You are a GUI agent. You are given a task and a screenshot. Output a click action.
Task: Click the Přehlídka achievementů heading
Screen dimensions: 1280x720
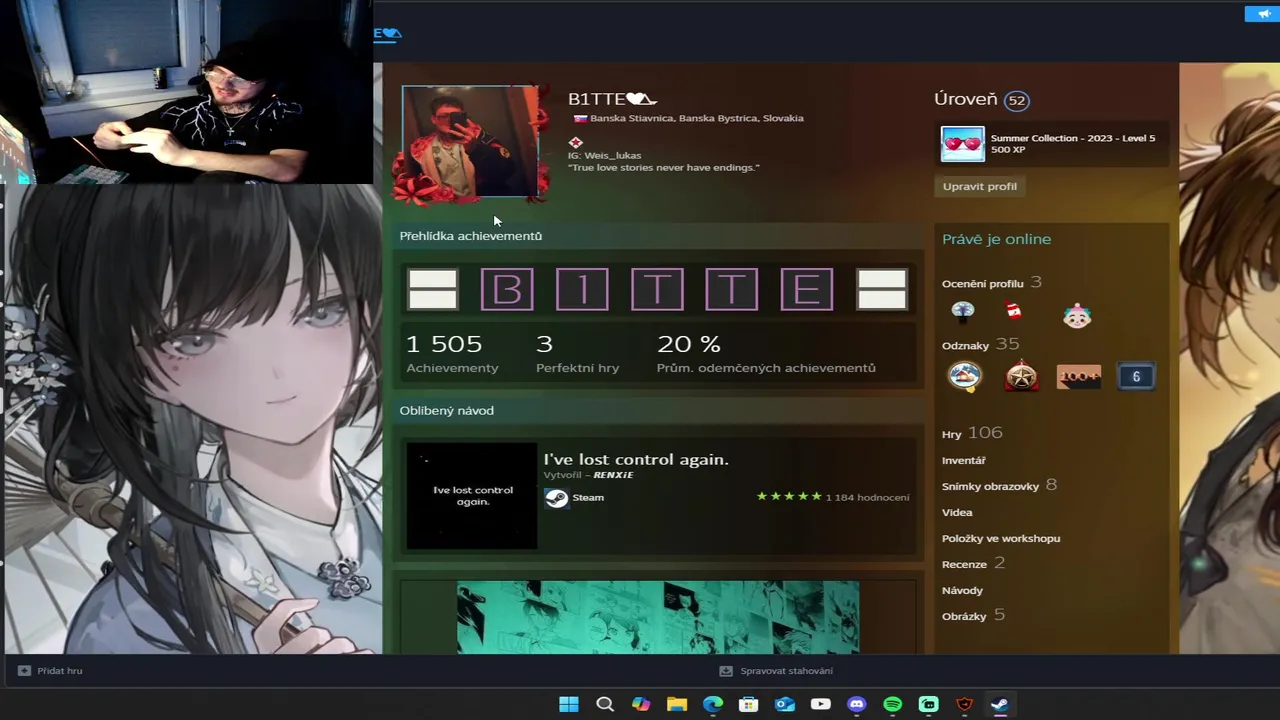[x=471, y=236]
